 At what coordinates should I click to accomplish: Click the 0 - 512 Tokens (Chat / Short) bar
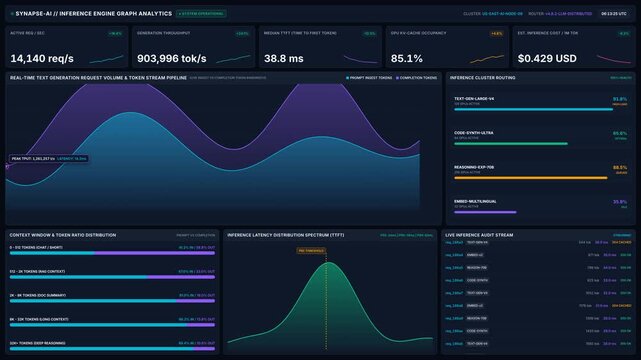point(112,253)
